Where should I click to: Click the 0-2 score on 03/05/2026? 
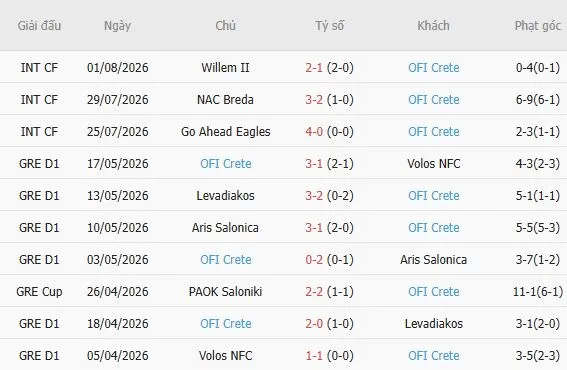[x=314, y=260]
